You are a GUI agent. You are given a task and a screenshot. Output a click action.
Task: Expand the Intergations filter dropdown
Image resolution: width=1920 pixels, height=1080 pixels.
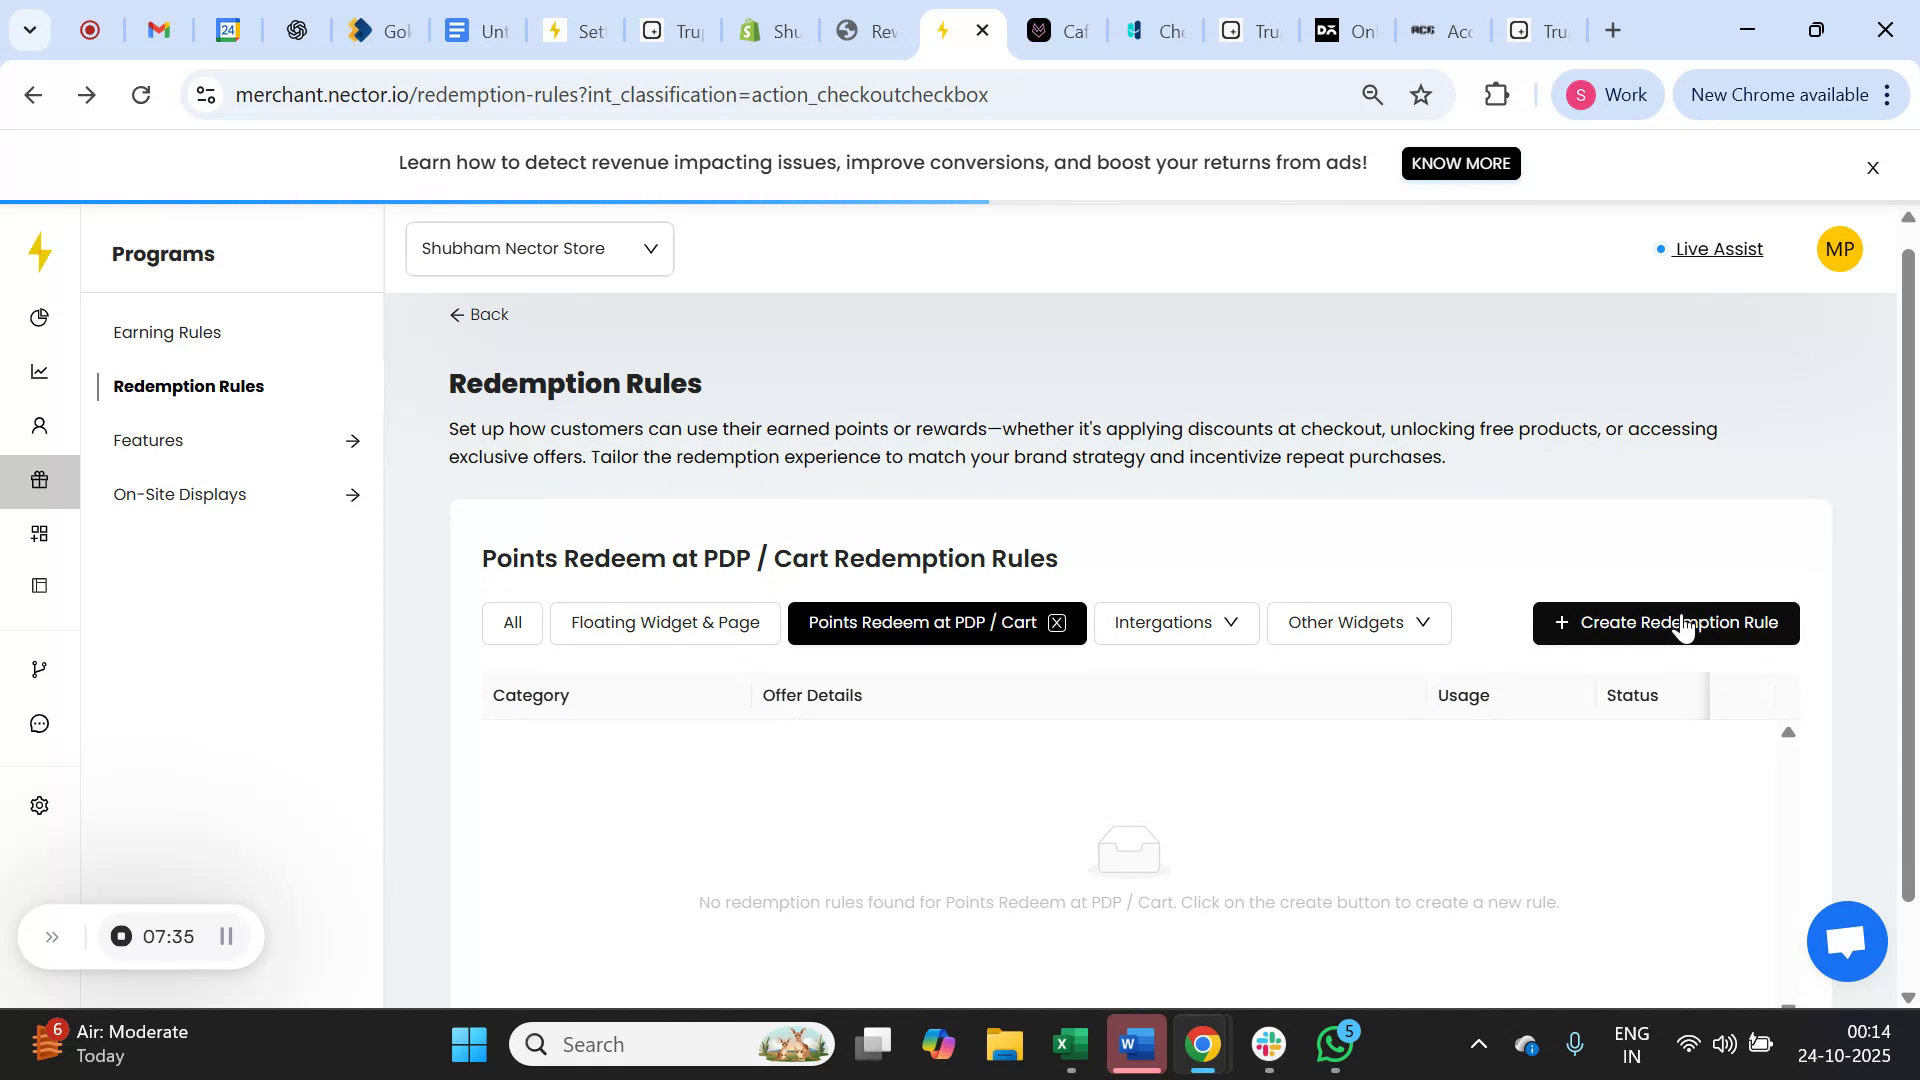tap(1176, 622)
